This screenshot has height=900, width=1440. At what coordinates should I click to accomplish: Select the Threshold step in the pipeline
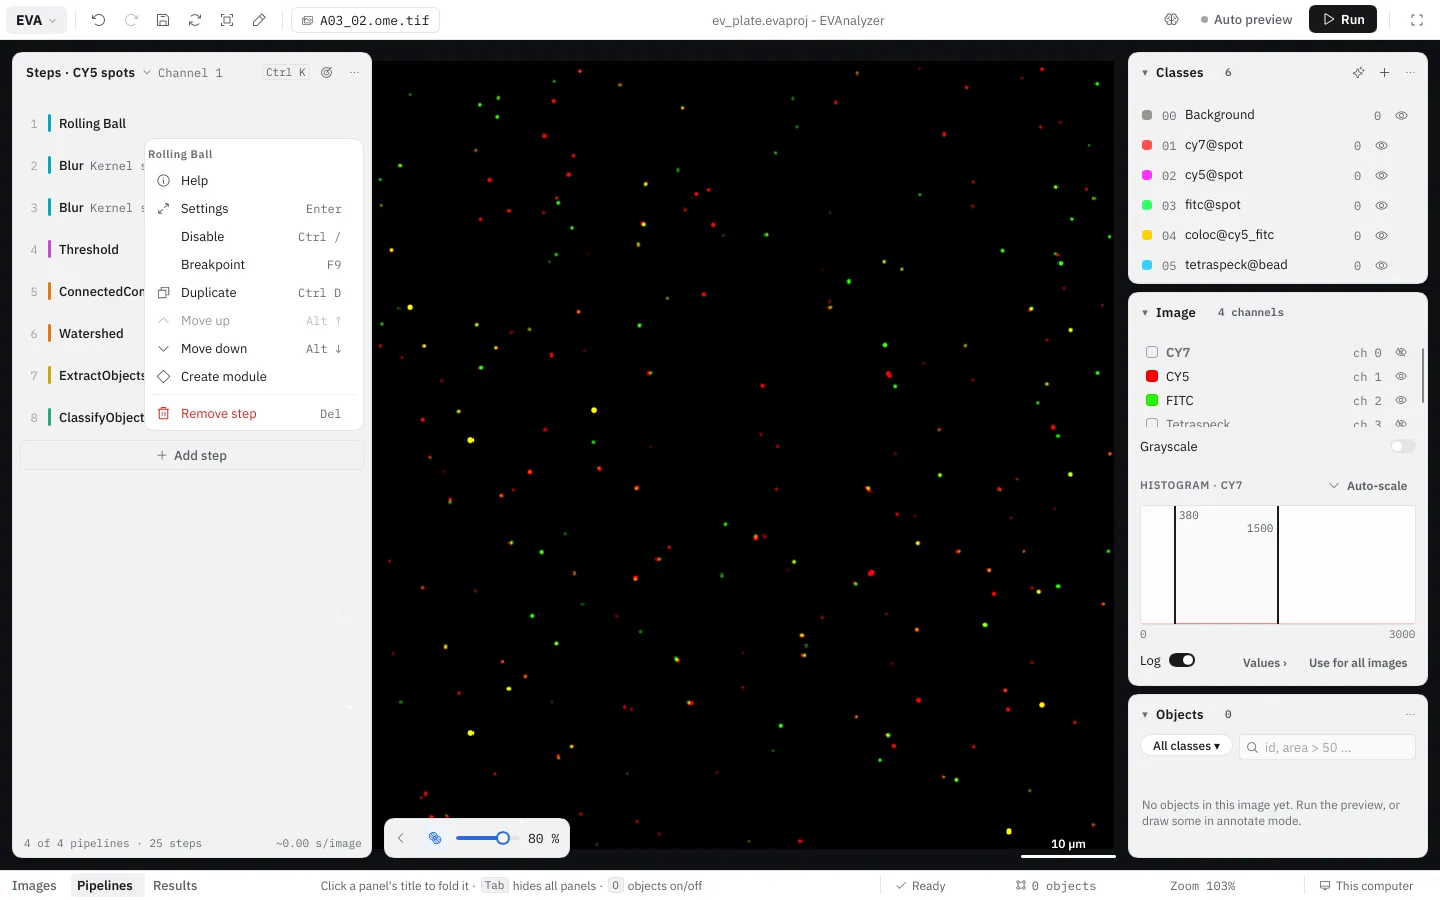pos(89,250)
